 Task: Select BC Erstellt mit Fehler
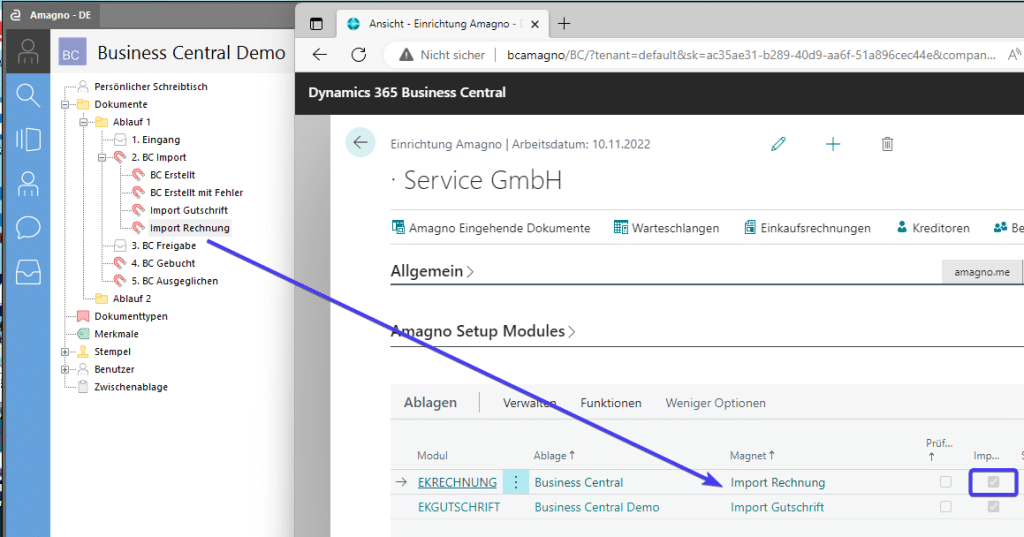196,193
